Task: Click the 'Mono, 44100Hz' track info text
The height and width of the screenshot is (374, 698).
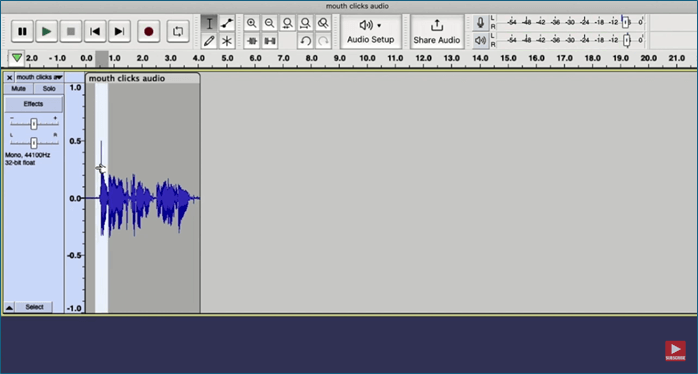Action: 28,155
